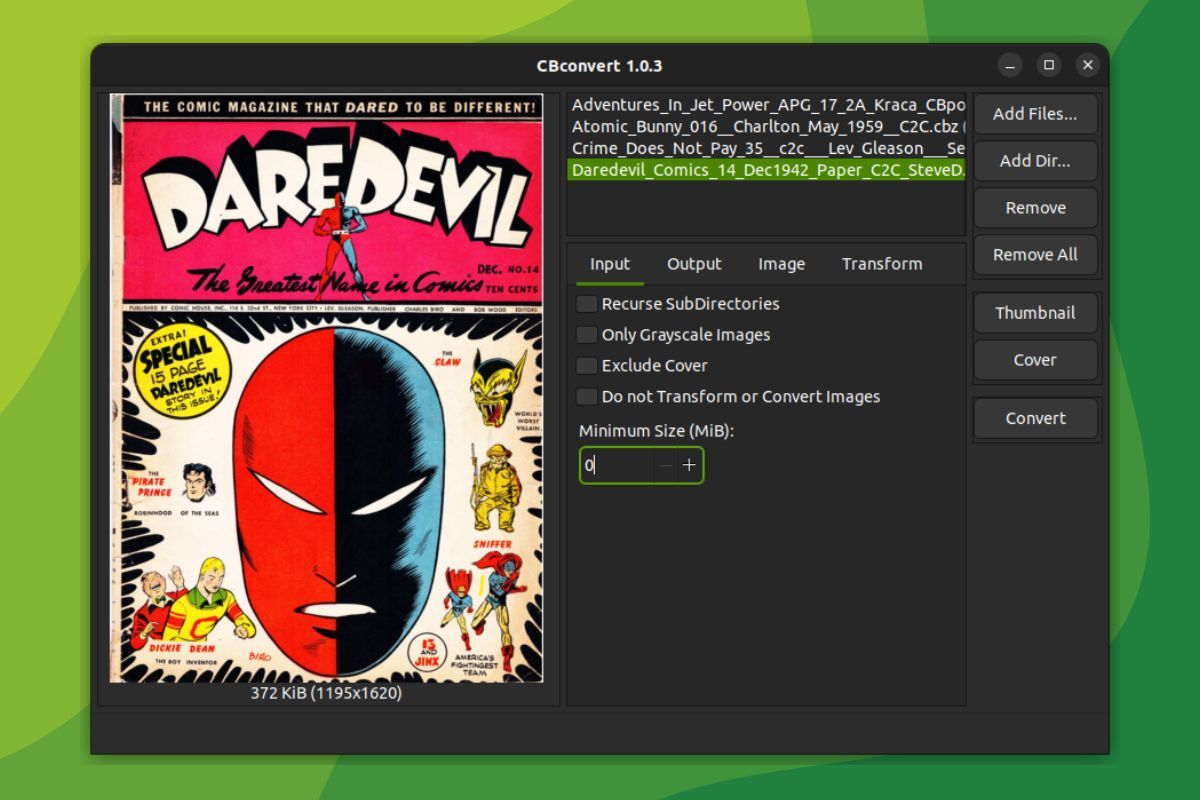
Task: Enable the Exclude Cover option
Action: coord(586,365)
